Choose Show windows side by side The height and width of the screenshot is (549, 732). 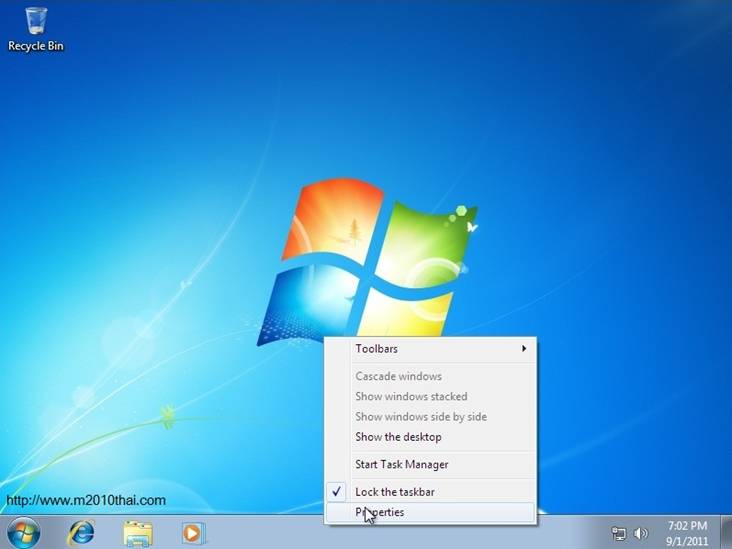(x=430, y=417)
